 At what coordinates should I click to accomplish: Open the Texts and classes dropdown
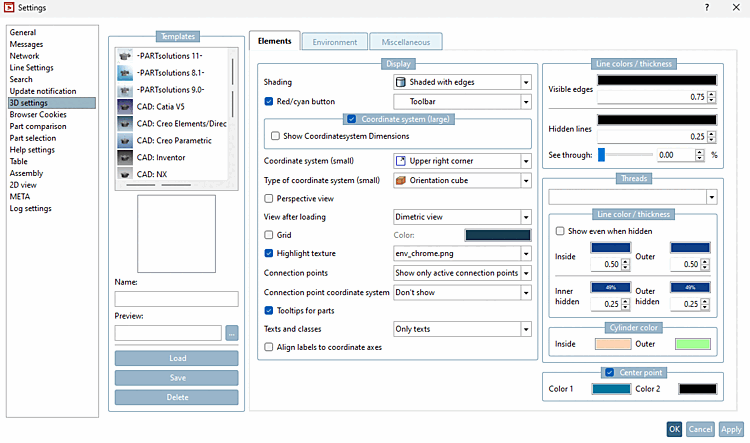[x=462, y=329]
